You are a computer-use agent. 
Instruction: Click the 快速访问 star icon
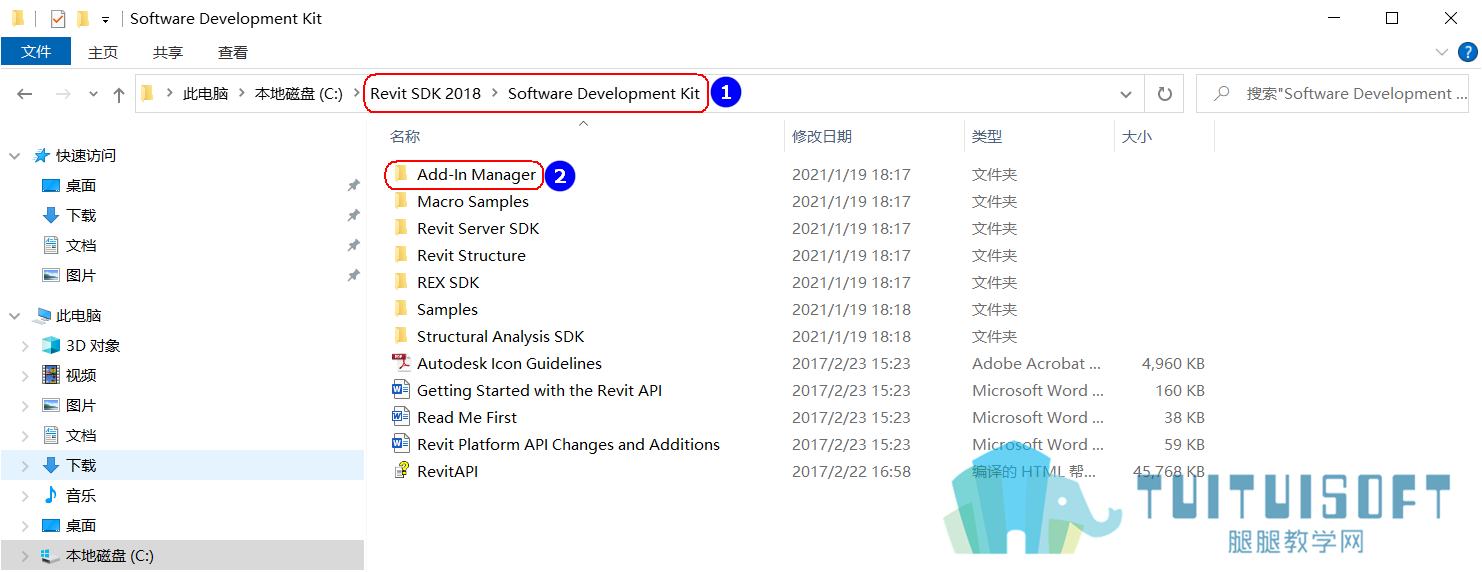coord(41,155)
